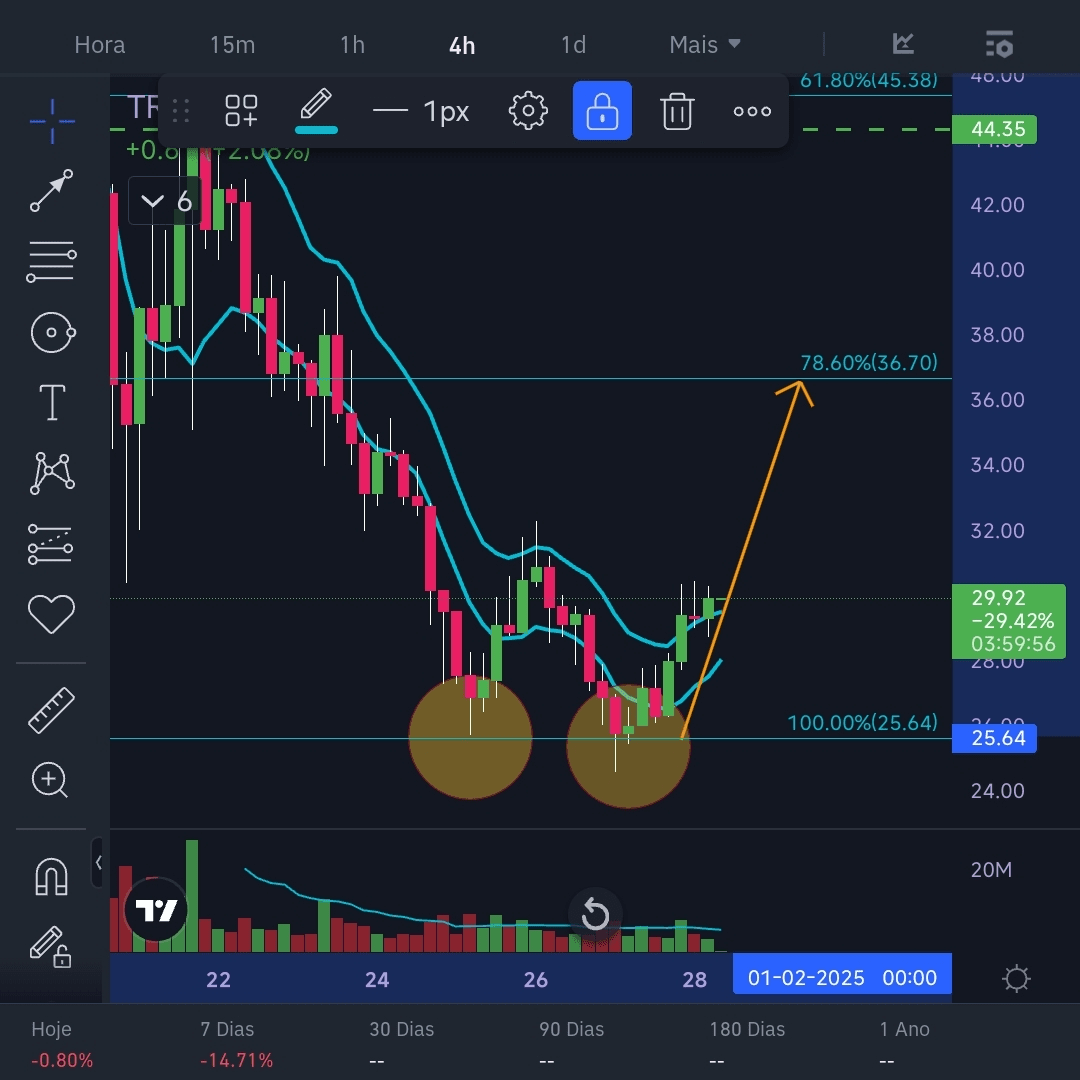
Task: Change line color with pencil icon
Action: tap(316, 110)
